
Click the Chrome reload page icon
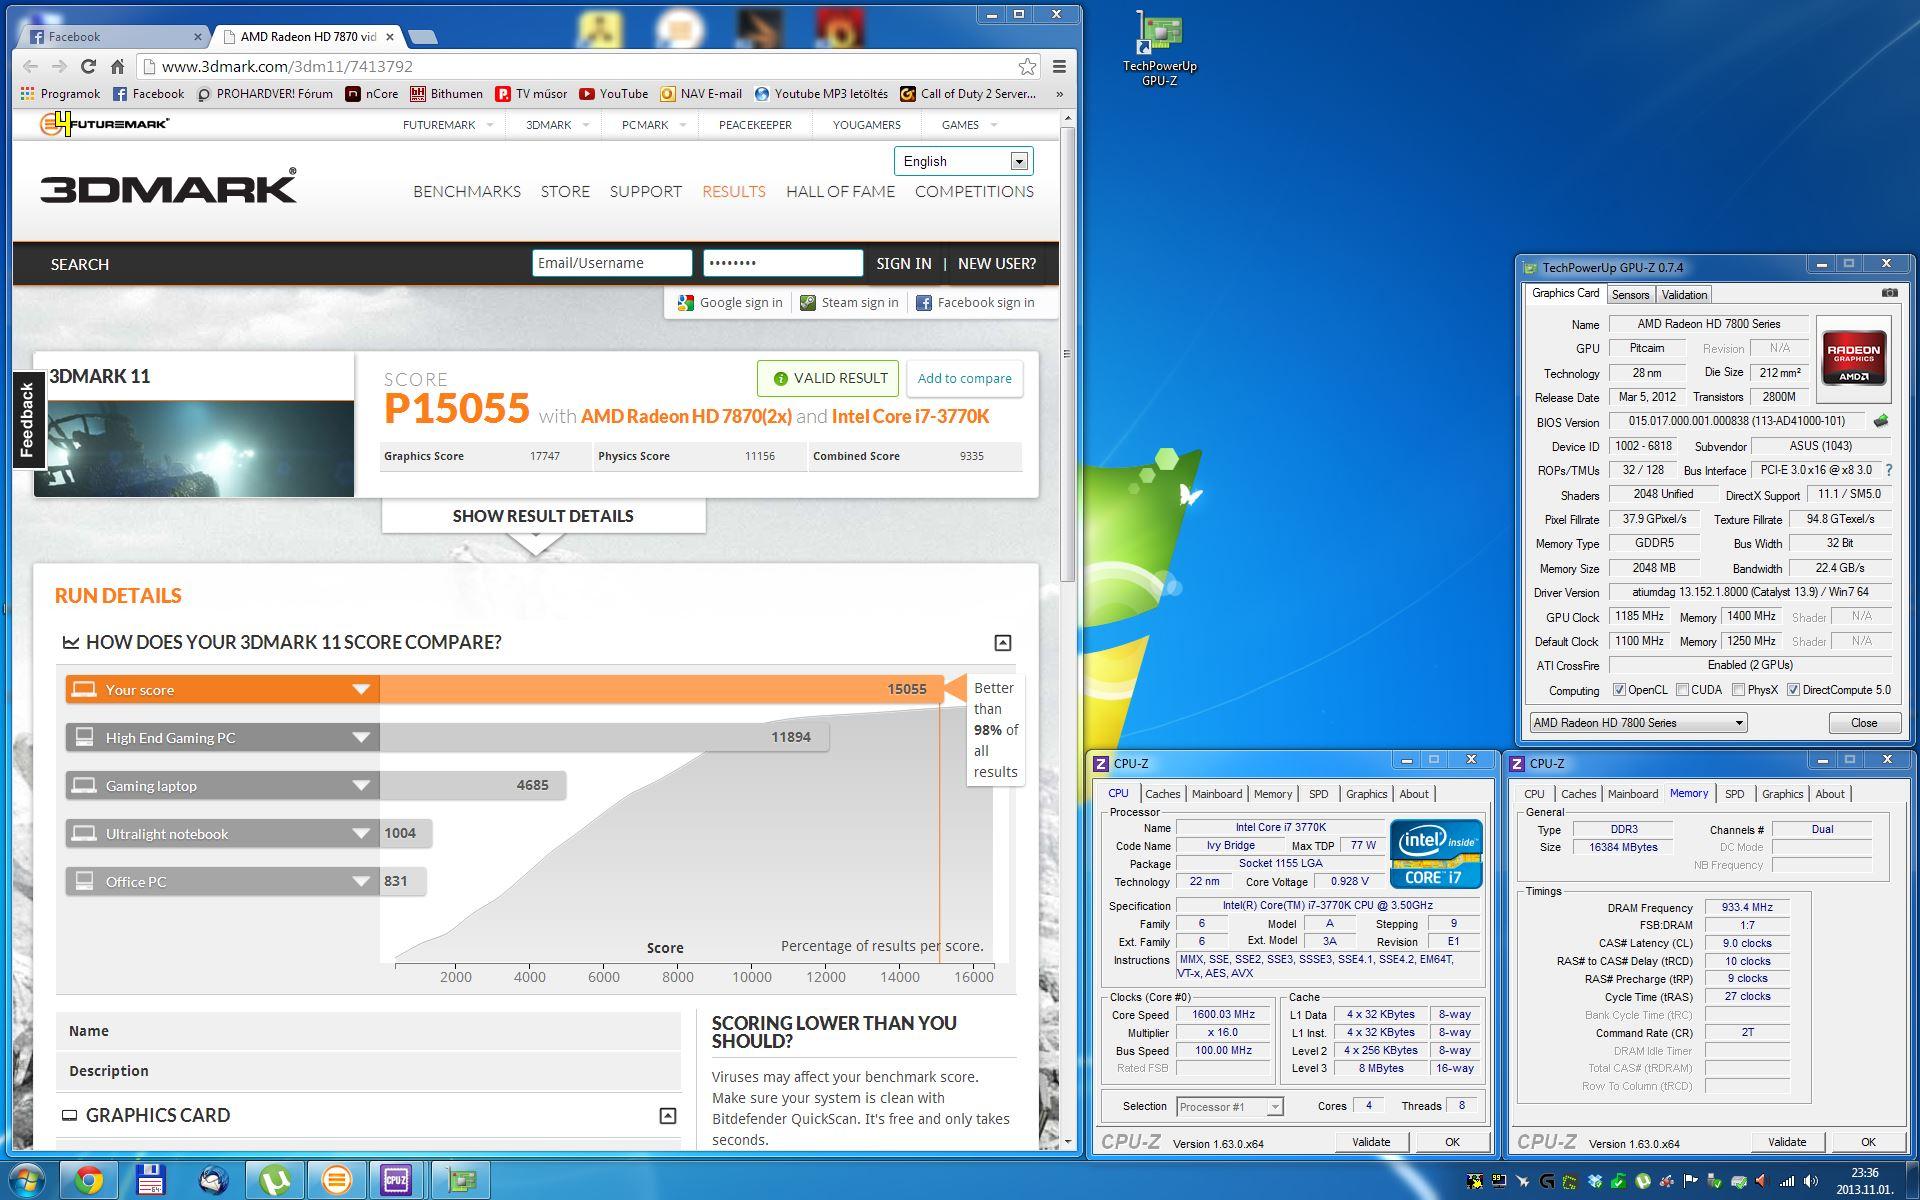coord(88,66)
